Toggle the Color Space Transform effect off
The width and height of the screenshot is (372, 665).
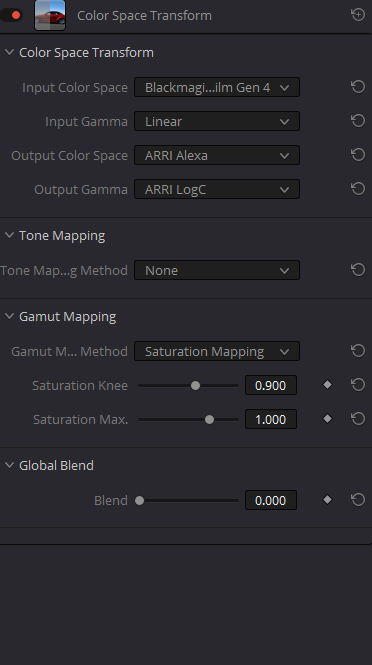[x=11, y=15]
